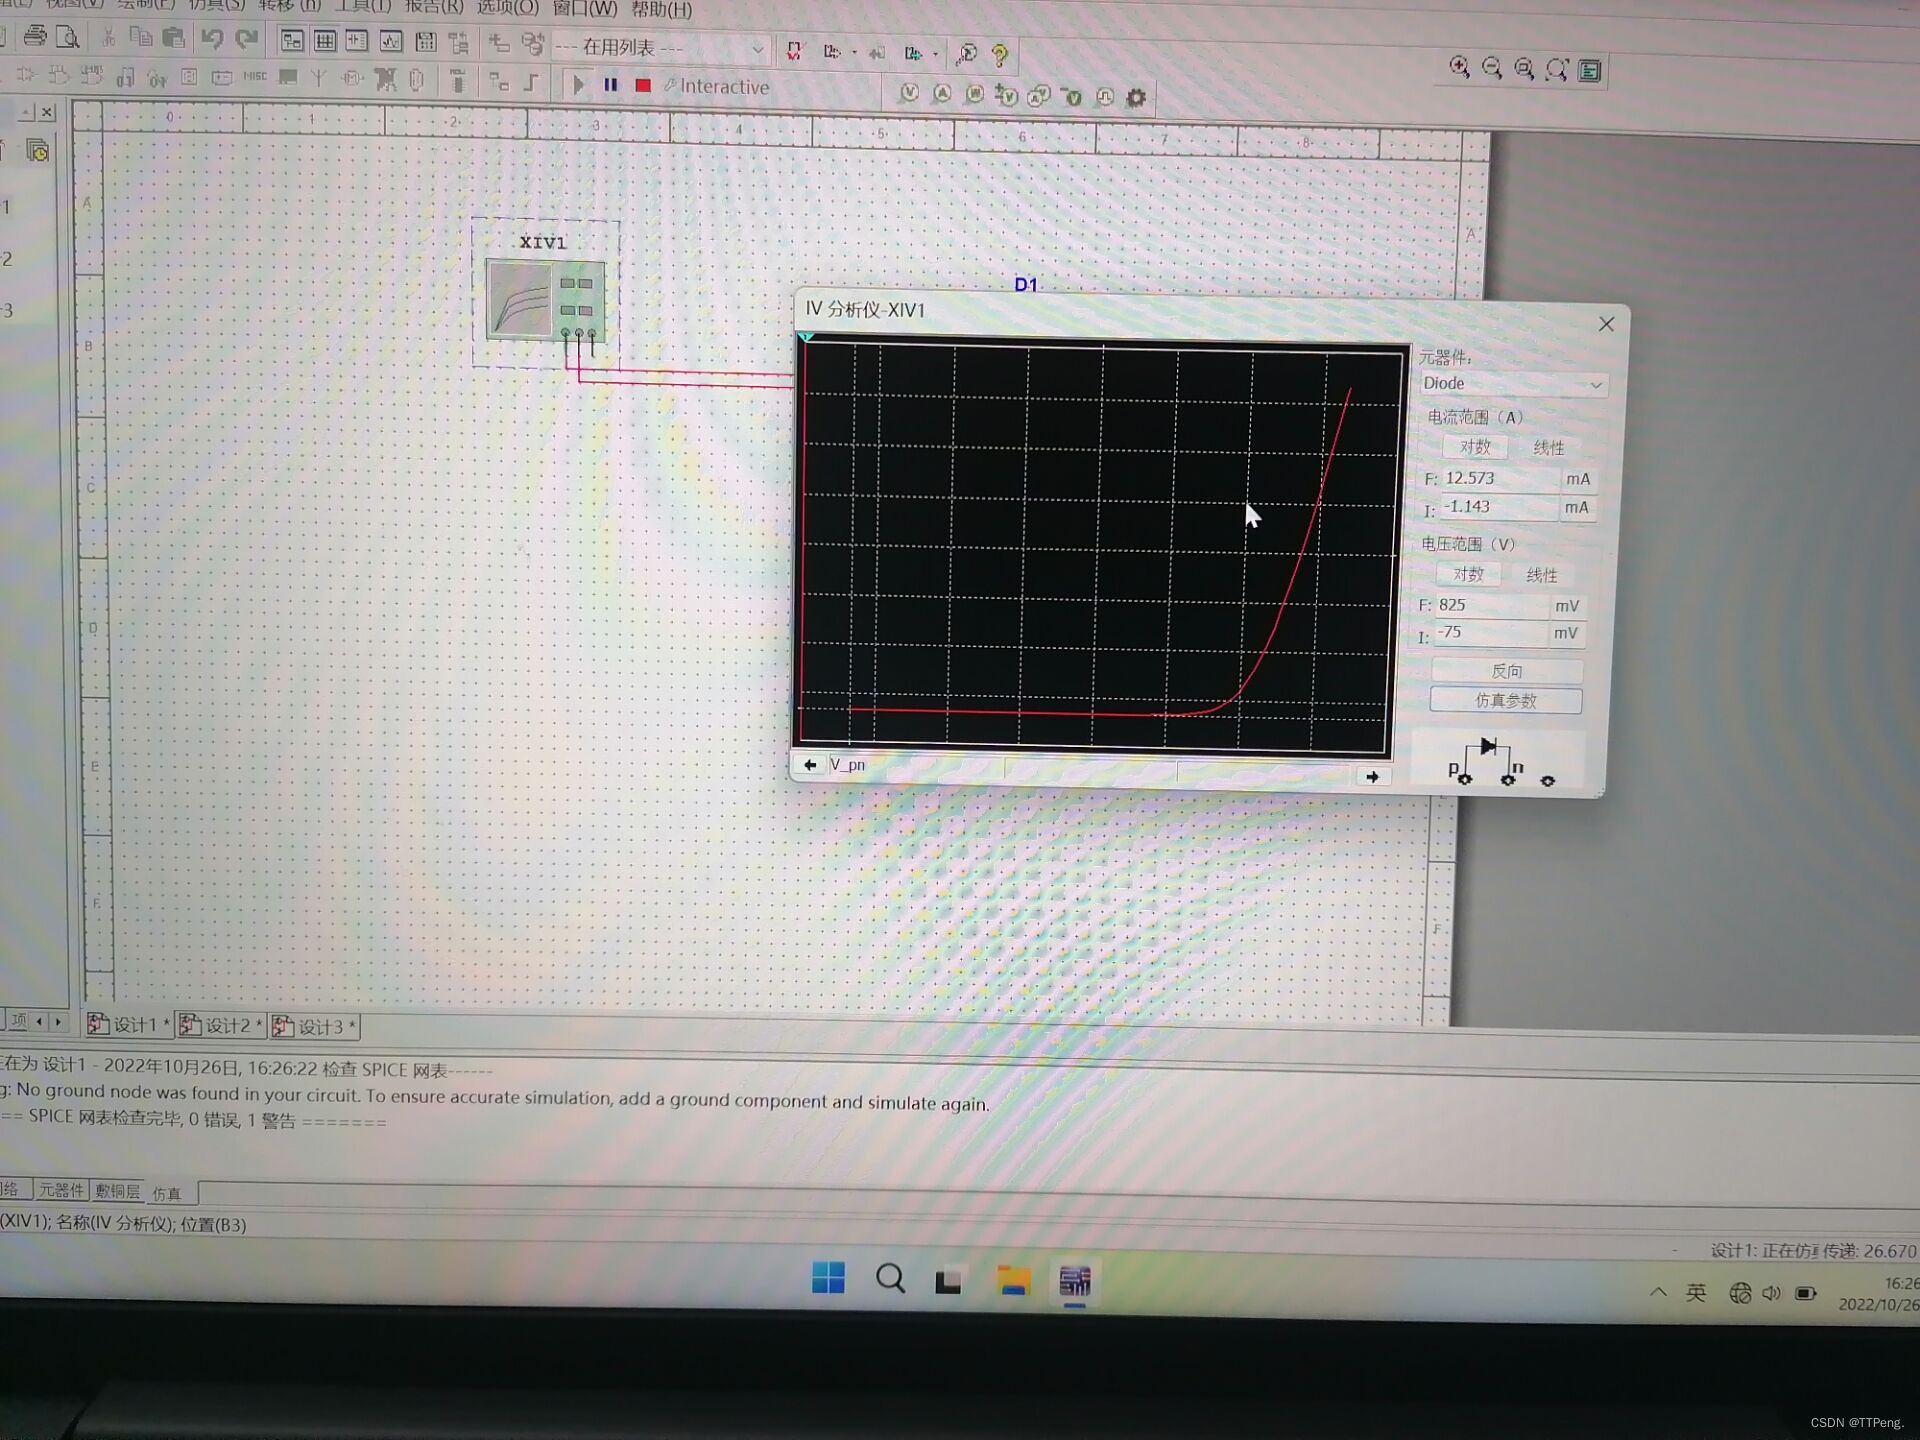Screen dimensions: 1920x1440
Task: Redo the last undone action
Action: pyautogui.click(x=246, y=39)
